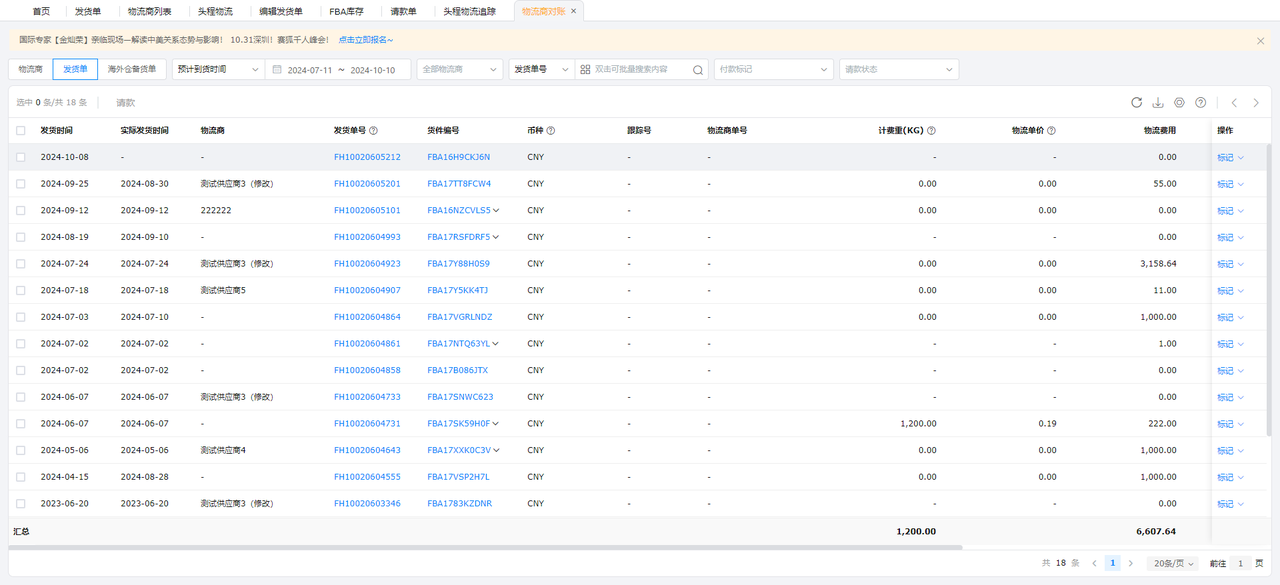This screenshot has height=585, width=1280.
Task: Click the 点击立即报名 banner link
Action: [x=365, y=40]
